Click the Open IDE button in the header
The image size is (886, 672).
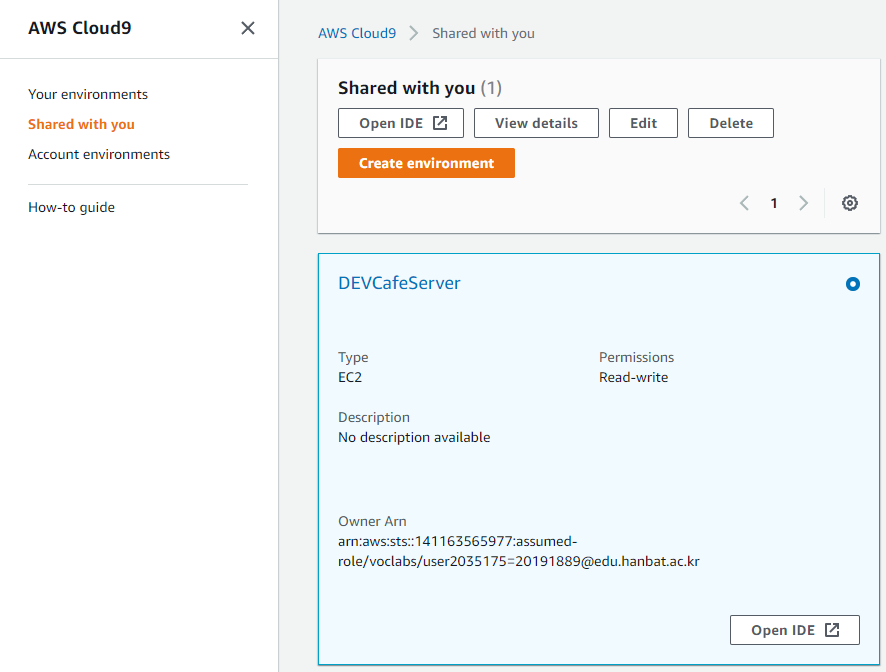[401, 123]
